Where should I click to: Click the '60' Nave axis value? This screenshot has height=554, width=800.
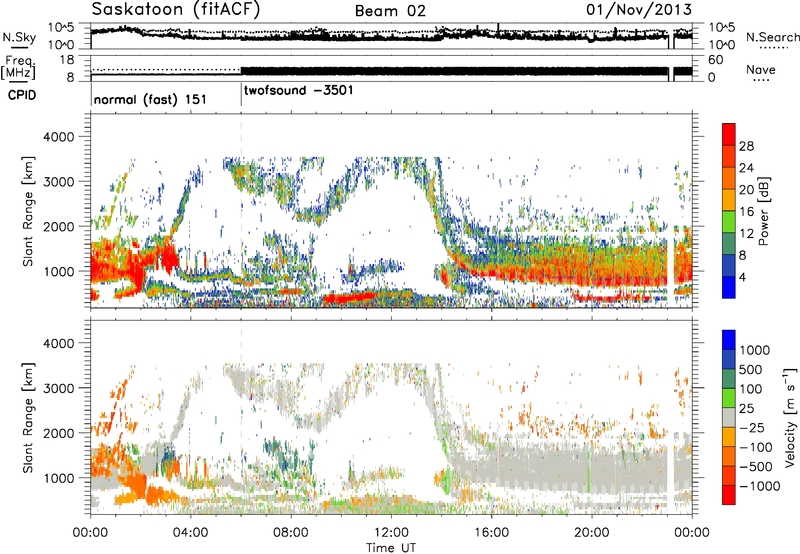coord(715,60)
